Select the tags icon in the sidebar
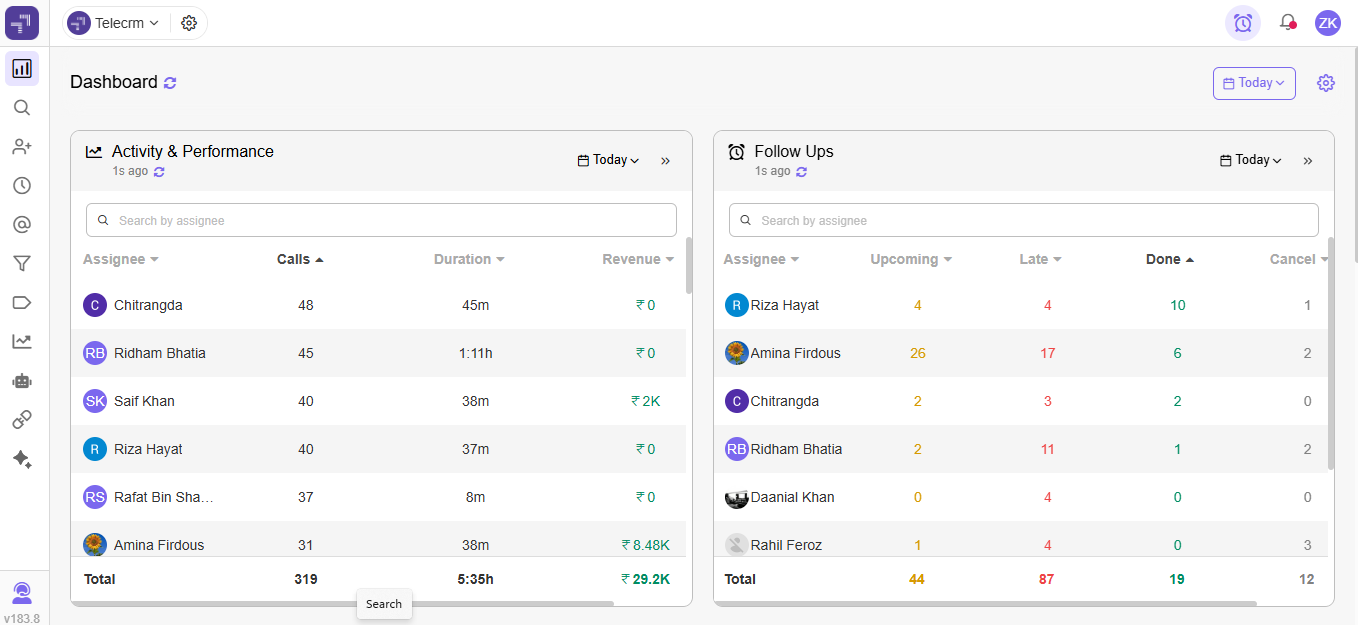The height and width of the screenshot is (625, 1358). [22, 302]
